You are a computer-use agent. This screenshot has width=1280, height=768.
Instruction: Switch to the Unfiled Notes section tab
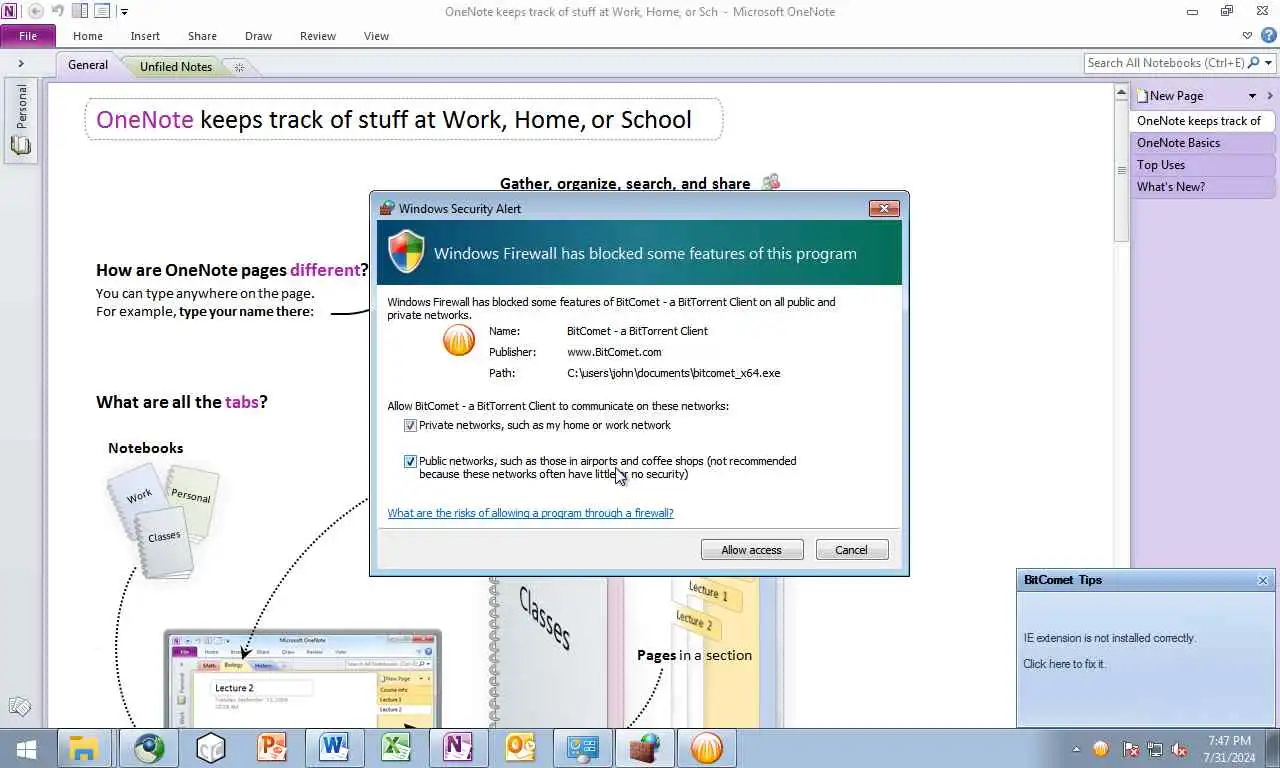176,67
